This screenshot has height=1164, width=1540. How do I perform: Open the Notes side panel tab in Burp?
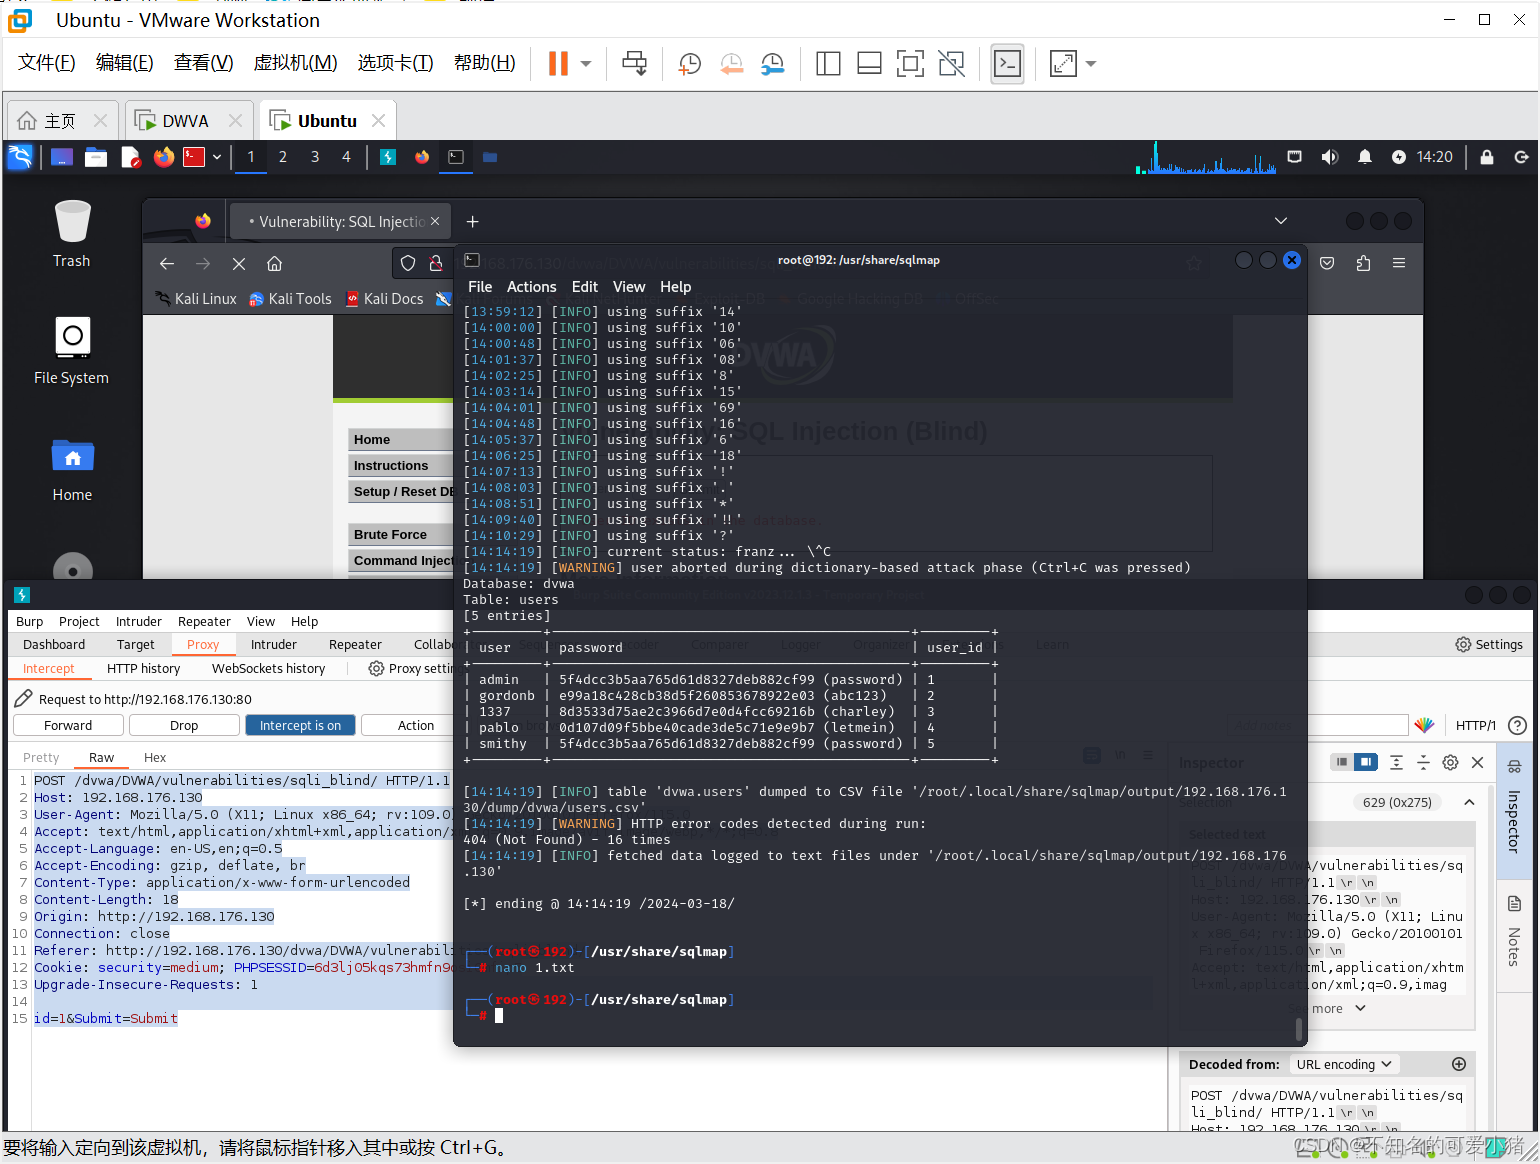point(1514,933)
